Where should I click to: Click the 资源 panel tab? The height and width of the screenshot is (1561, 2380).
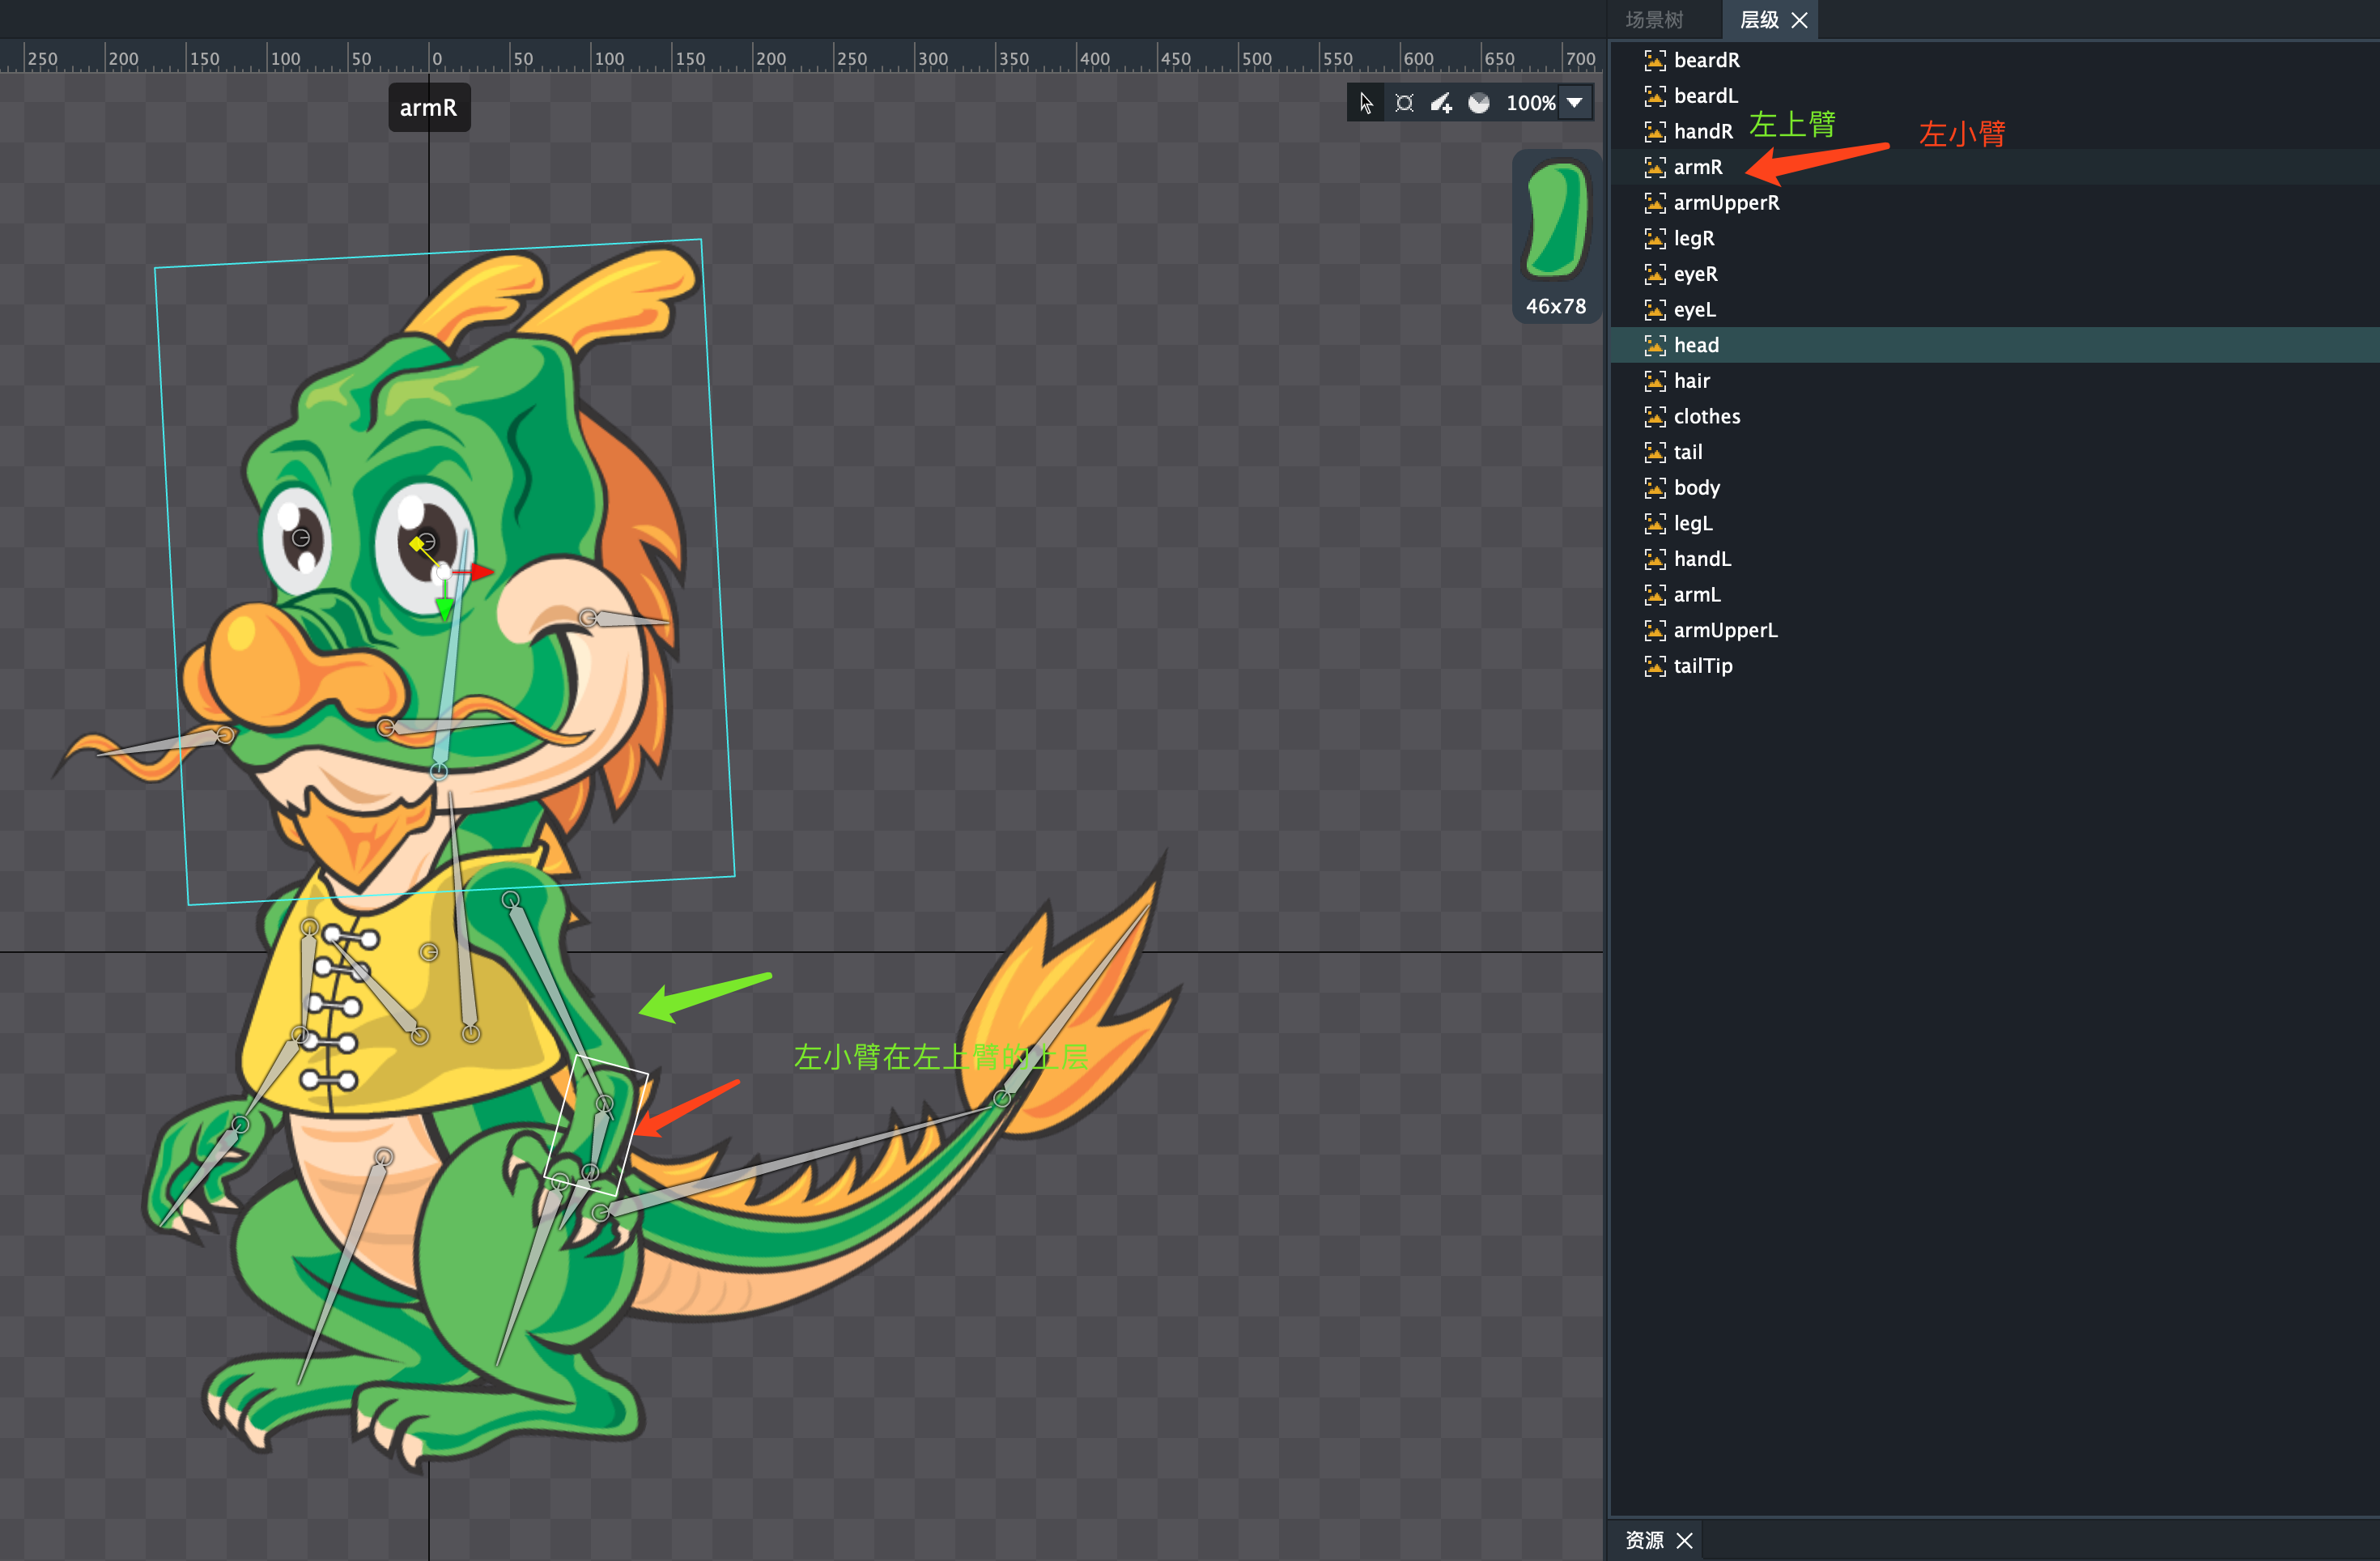pyautogui.click(x=1644, y=1540)
